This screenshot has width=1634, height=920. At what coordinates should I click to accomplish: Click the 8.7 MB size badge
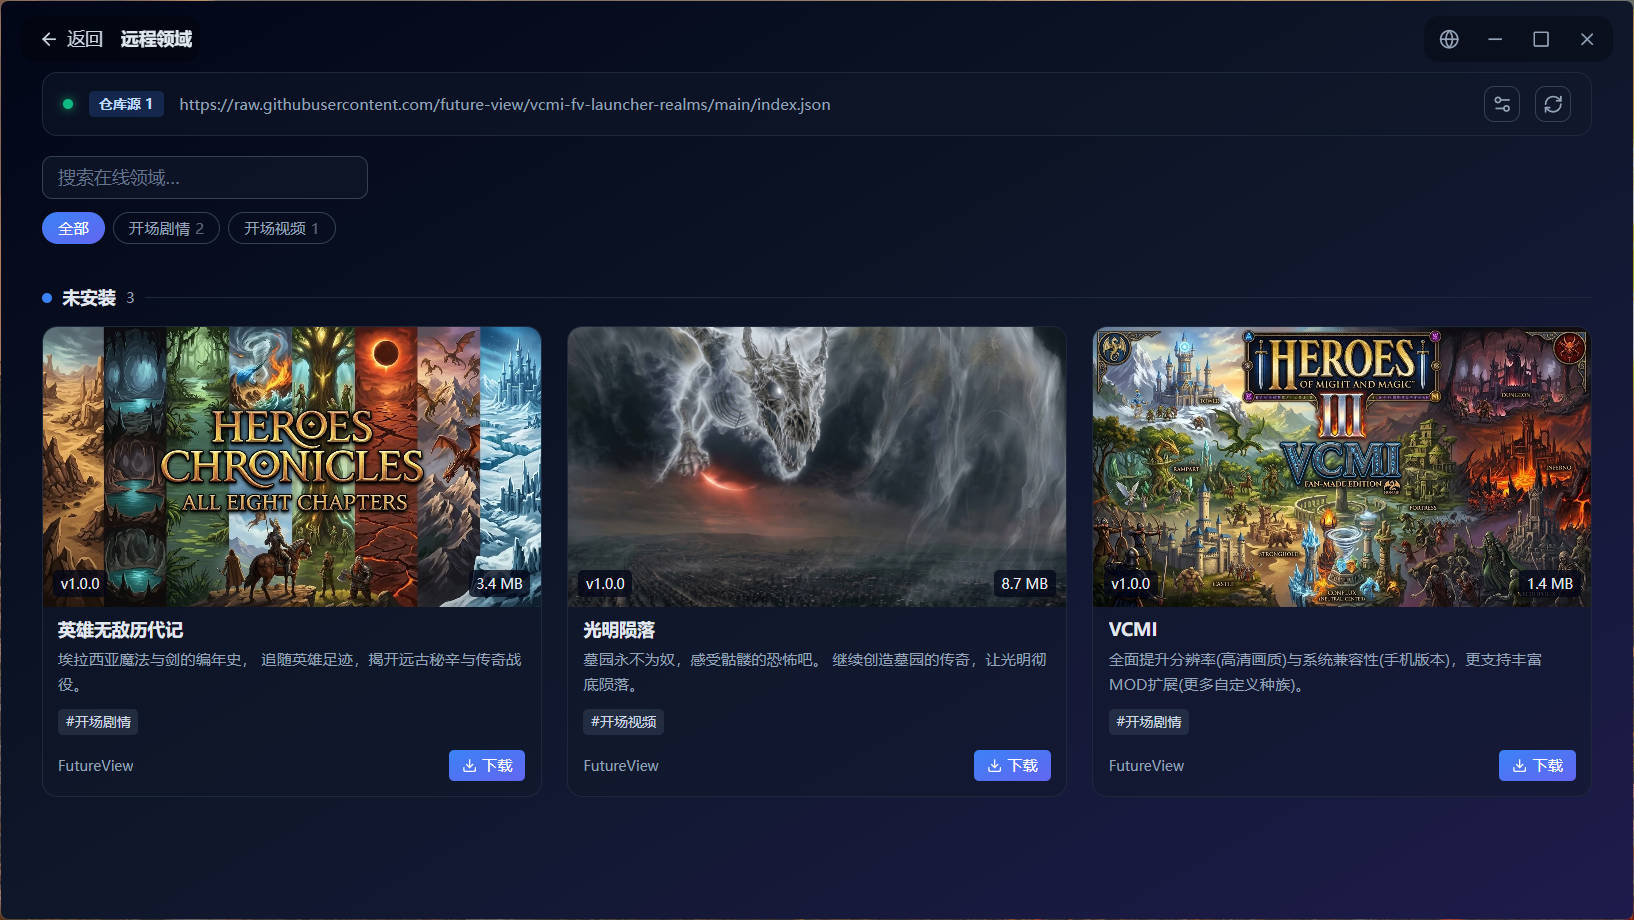[x=1024, y=583]
